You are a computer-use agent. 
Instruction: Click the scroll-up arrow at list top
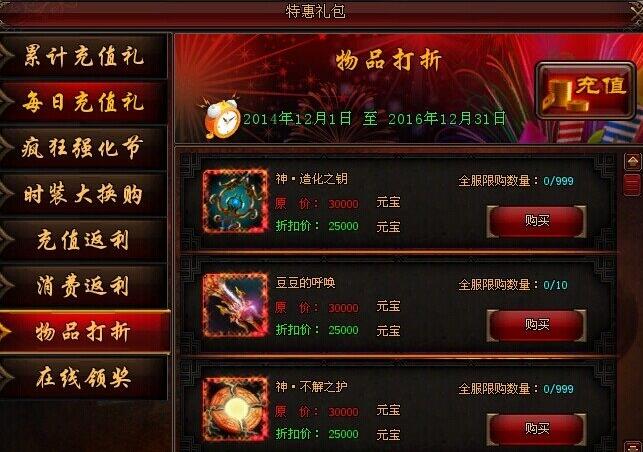coord(633,161)
